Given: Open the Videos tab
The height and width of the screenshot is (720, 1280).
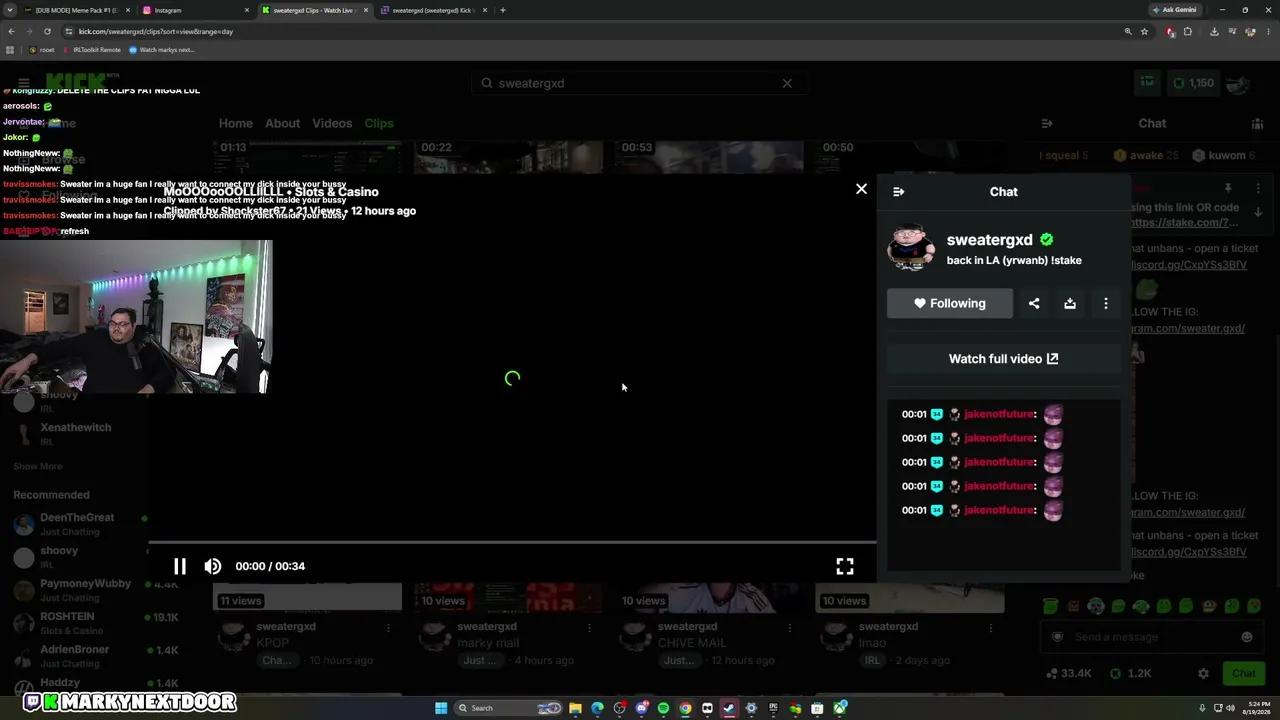Looking at the screenshot, I should tap(332, 123).
